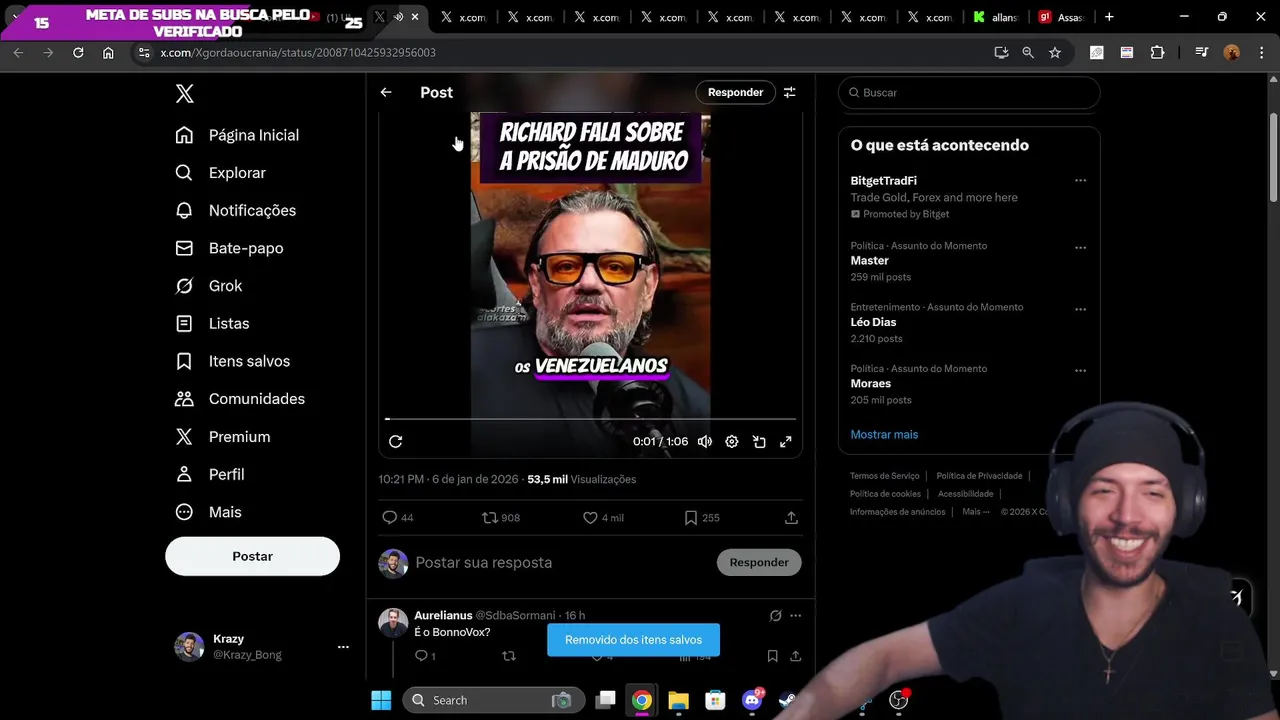Bookmark page with the star icon
The height and width of the screenshot is (720, 1280).
1054,52
